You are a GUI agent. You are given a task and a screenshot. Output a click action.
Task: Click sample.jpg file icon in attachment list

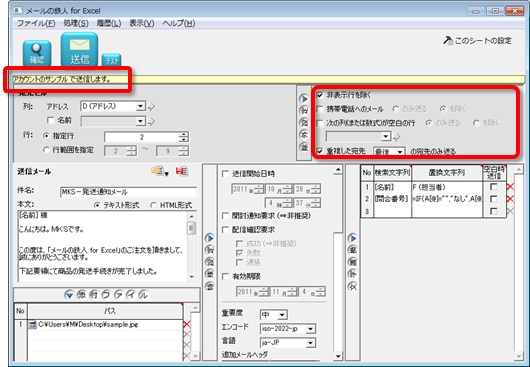click(33, 325)
